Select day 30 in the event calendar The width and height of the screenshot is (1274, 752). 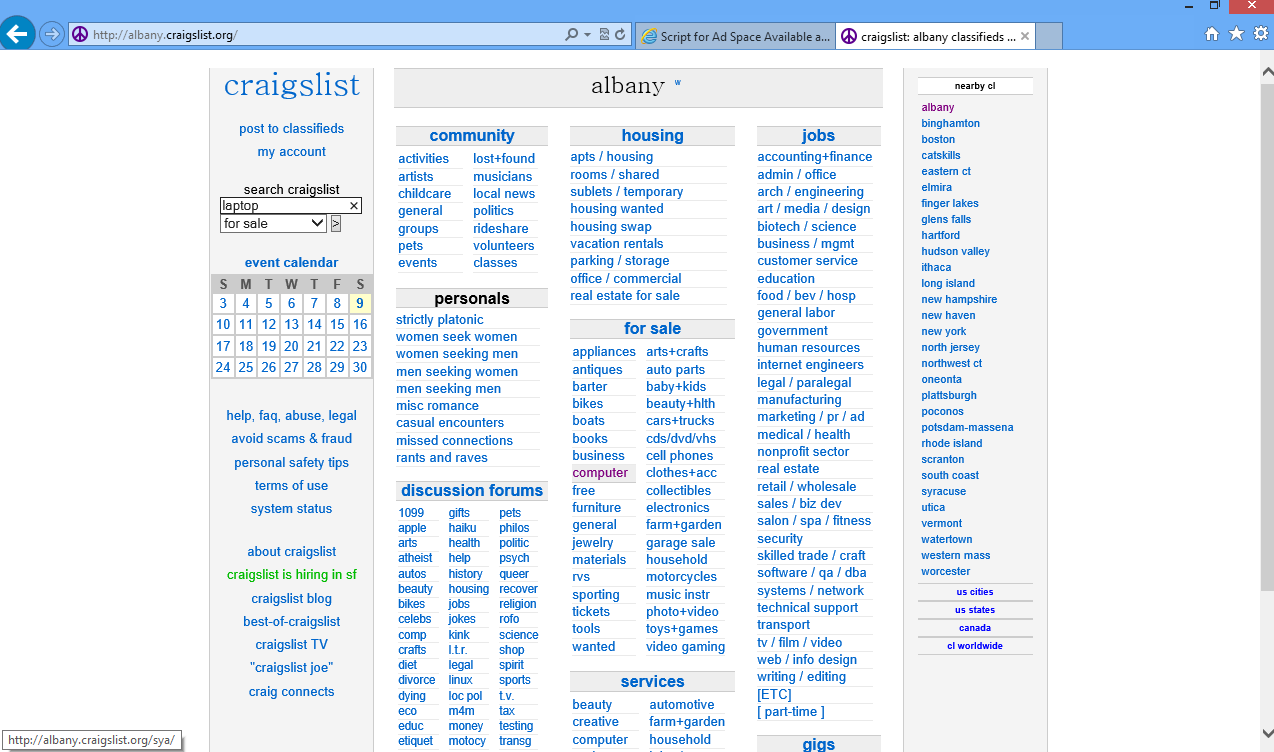coord(360,367)
